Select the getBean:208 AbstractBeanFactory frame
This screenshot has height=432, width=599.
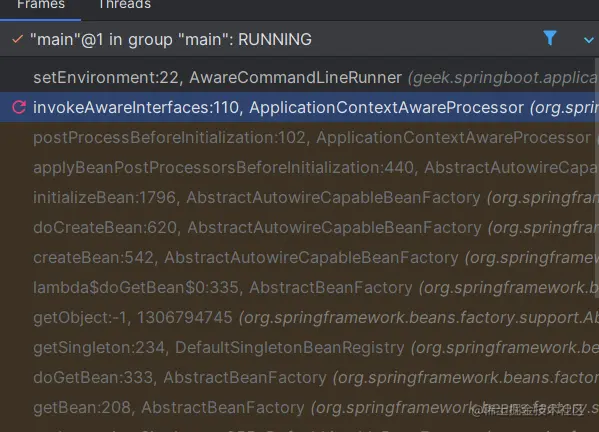[x=300, y=407]
